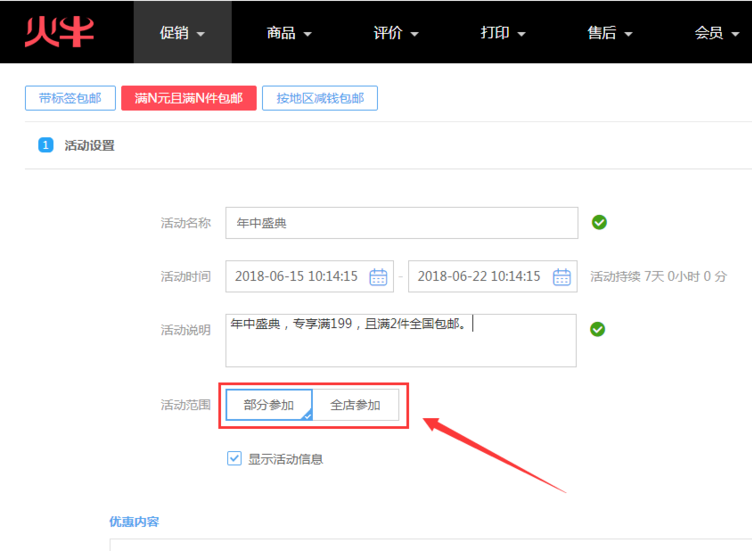Click the 活动时间 label
Viewport: 752px width, 551px height.
(x=186, y=277)
